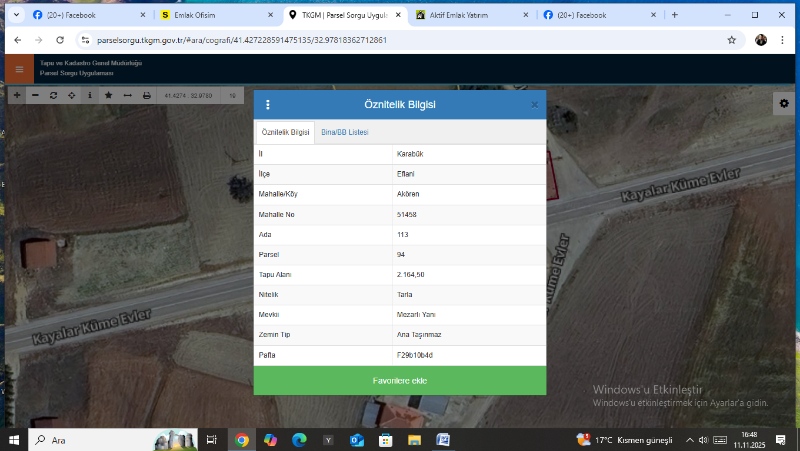Click the map refresh tool icon

[x=53, y=95]
